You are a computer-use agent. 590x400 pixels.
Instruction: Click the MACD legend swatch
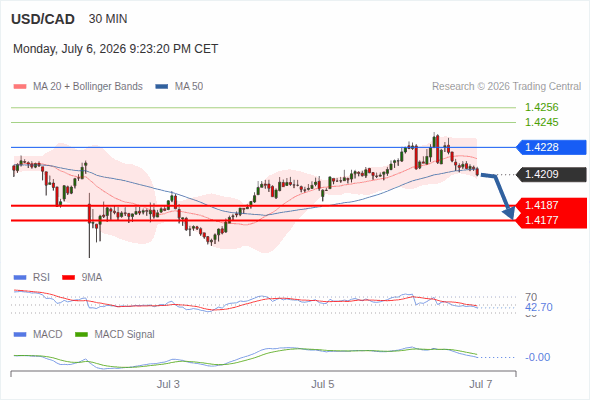point(20,335)
